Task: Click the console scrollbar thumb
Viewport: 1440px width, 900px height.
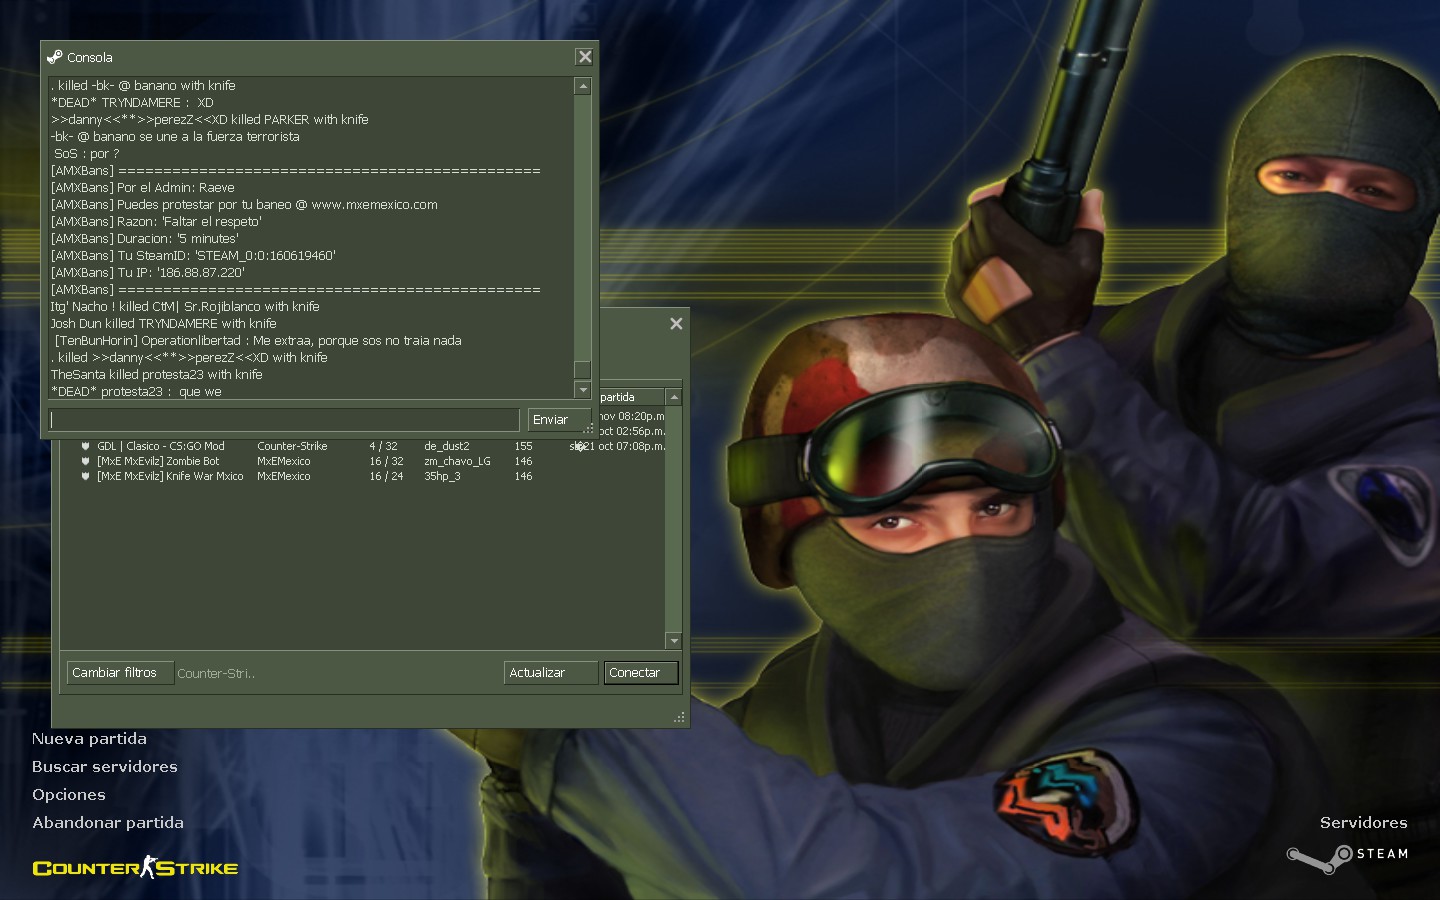Action: 583,370
